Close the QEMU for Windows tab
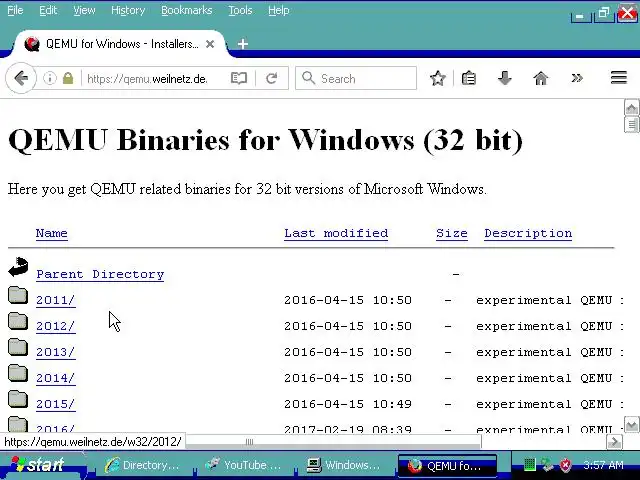Screen dimensions: 640x480 (210, 44)
